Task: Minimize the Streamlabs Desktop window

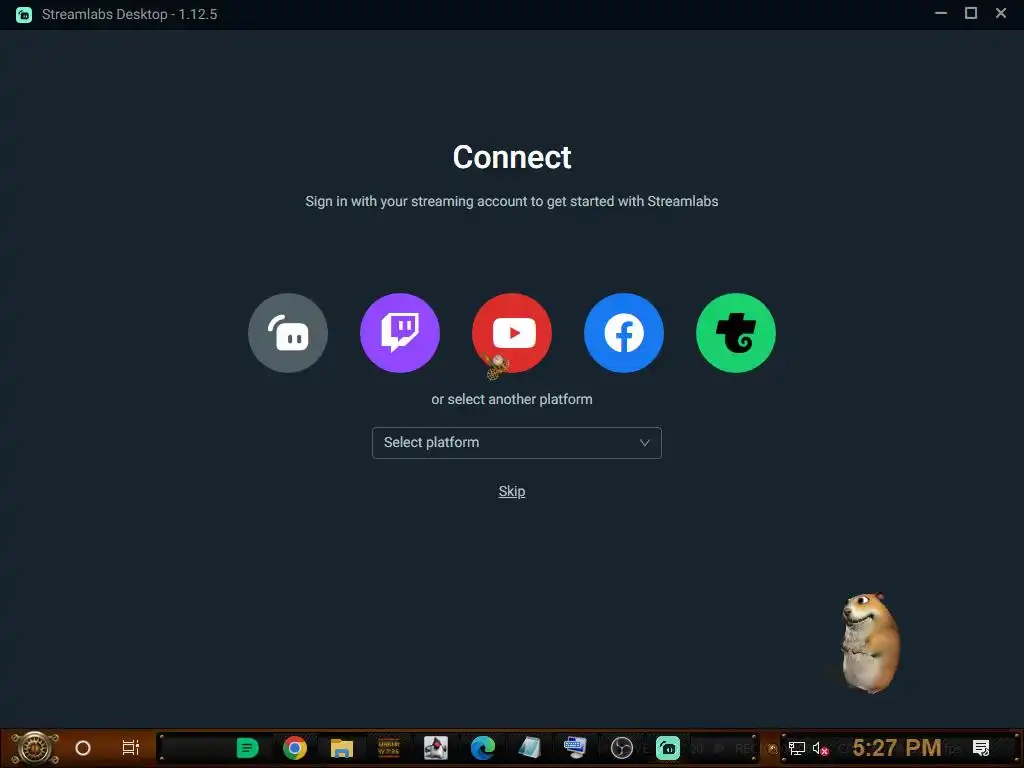Action: (941, 13)
